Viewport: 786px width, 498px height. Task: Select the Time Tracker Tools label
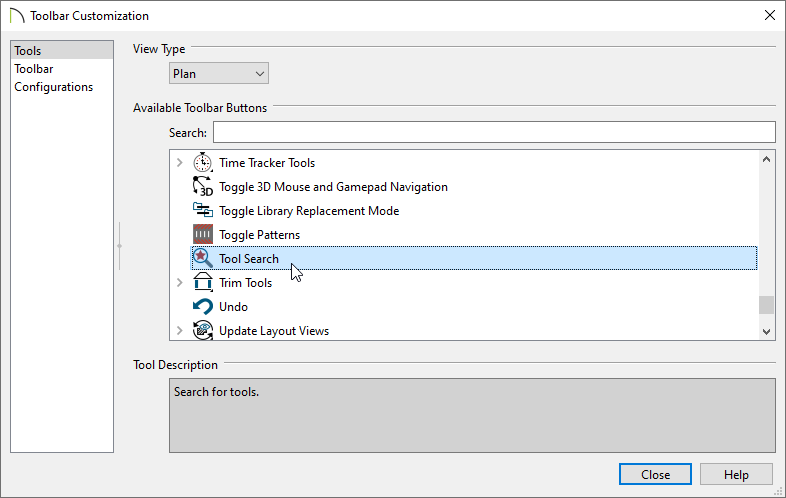[x=267, y=162]
